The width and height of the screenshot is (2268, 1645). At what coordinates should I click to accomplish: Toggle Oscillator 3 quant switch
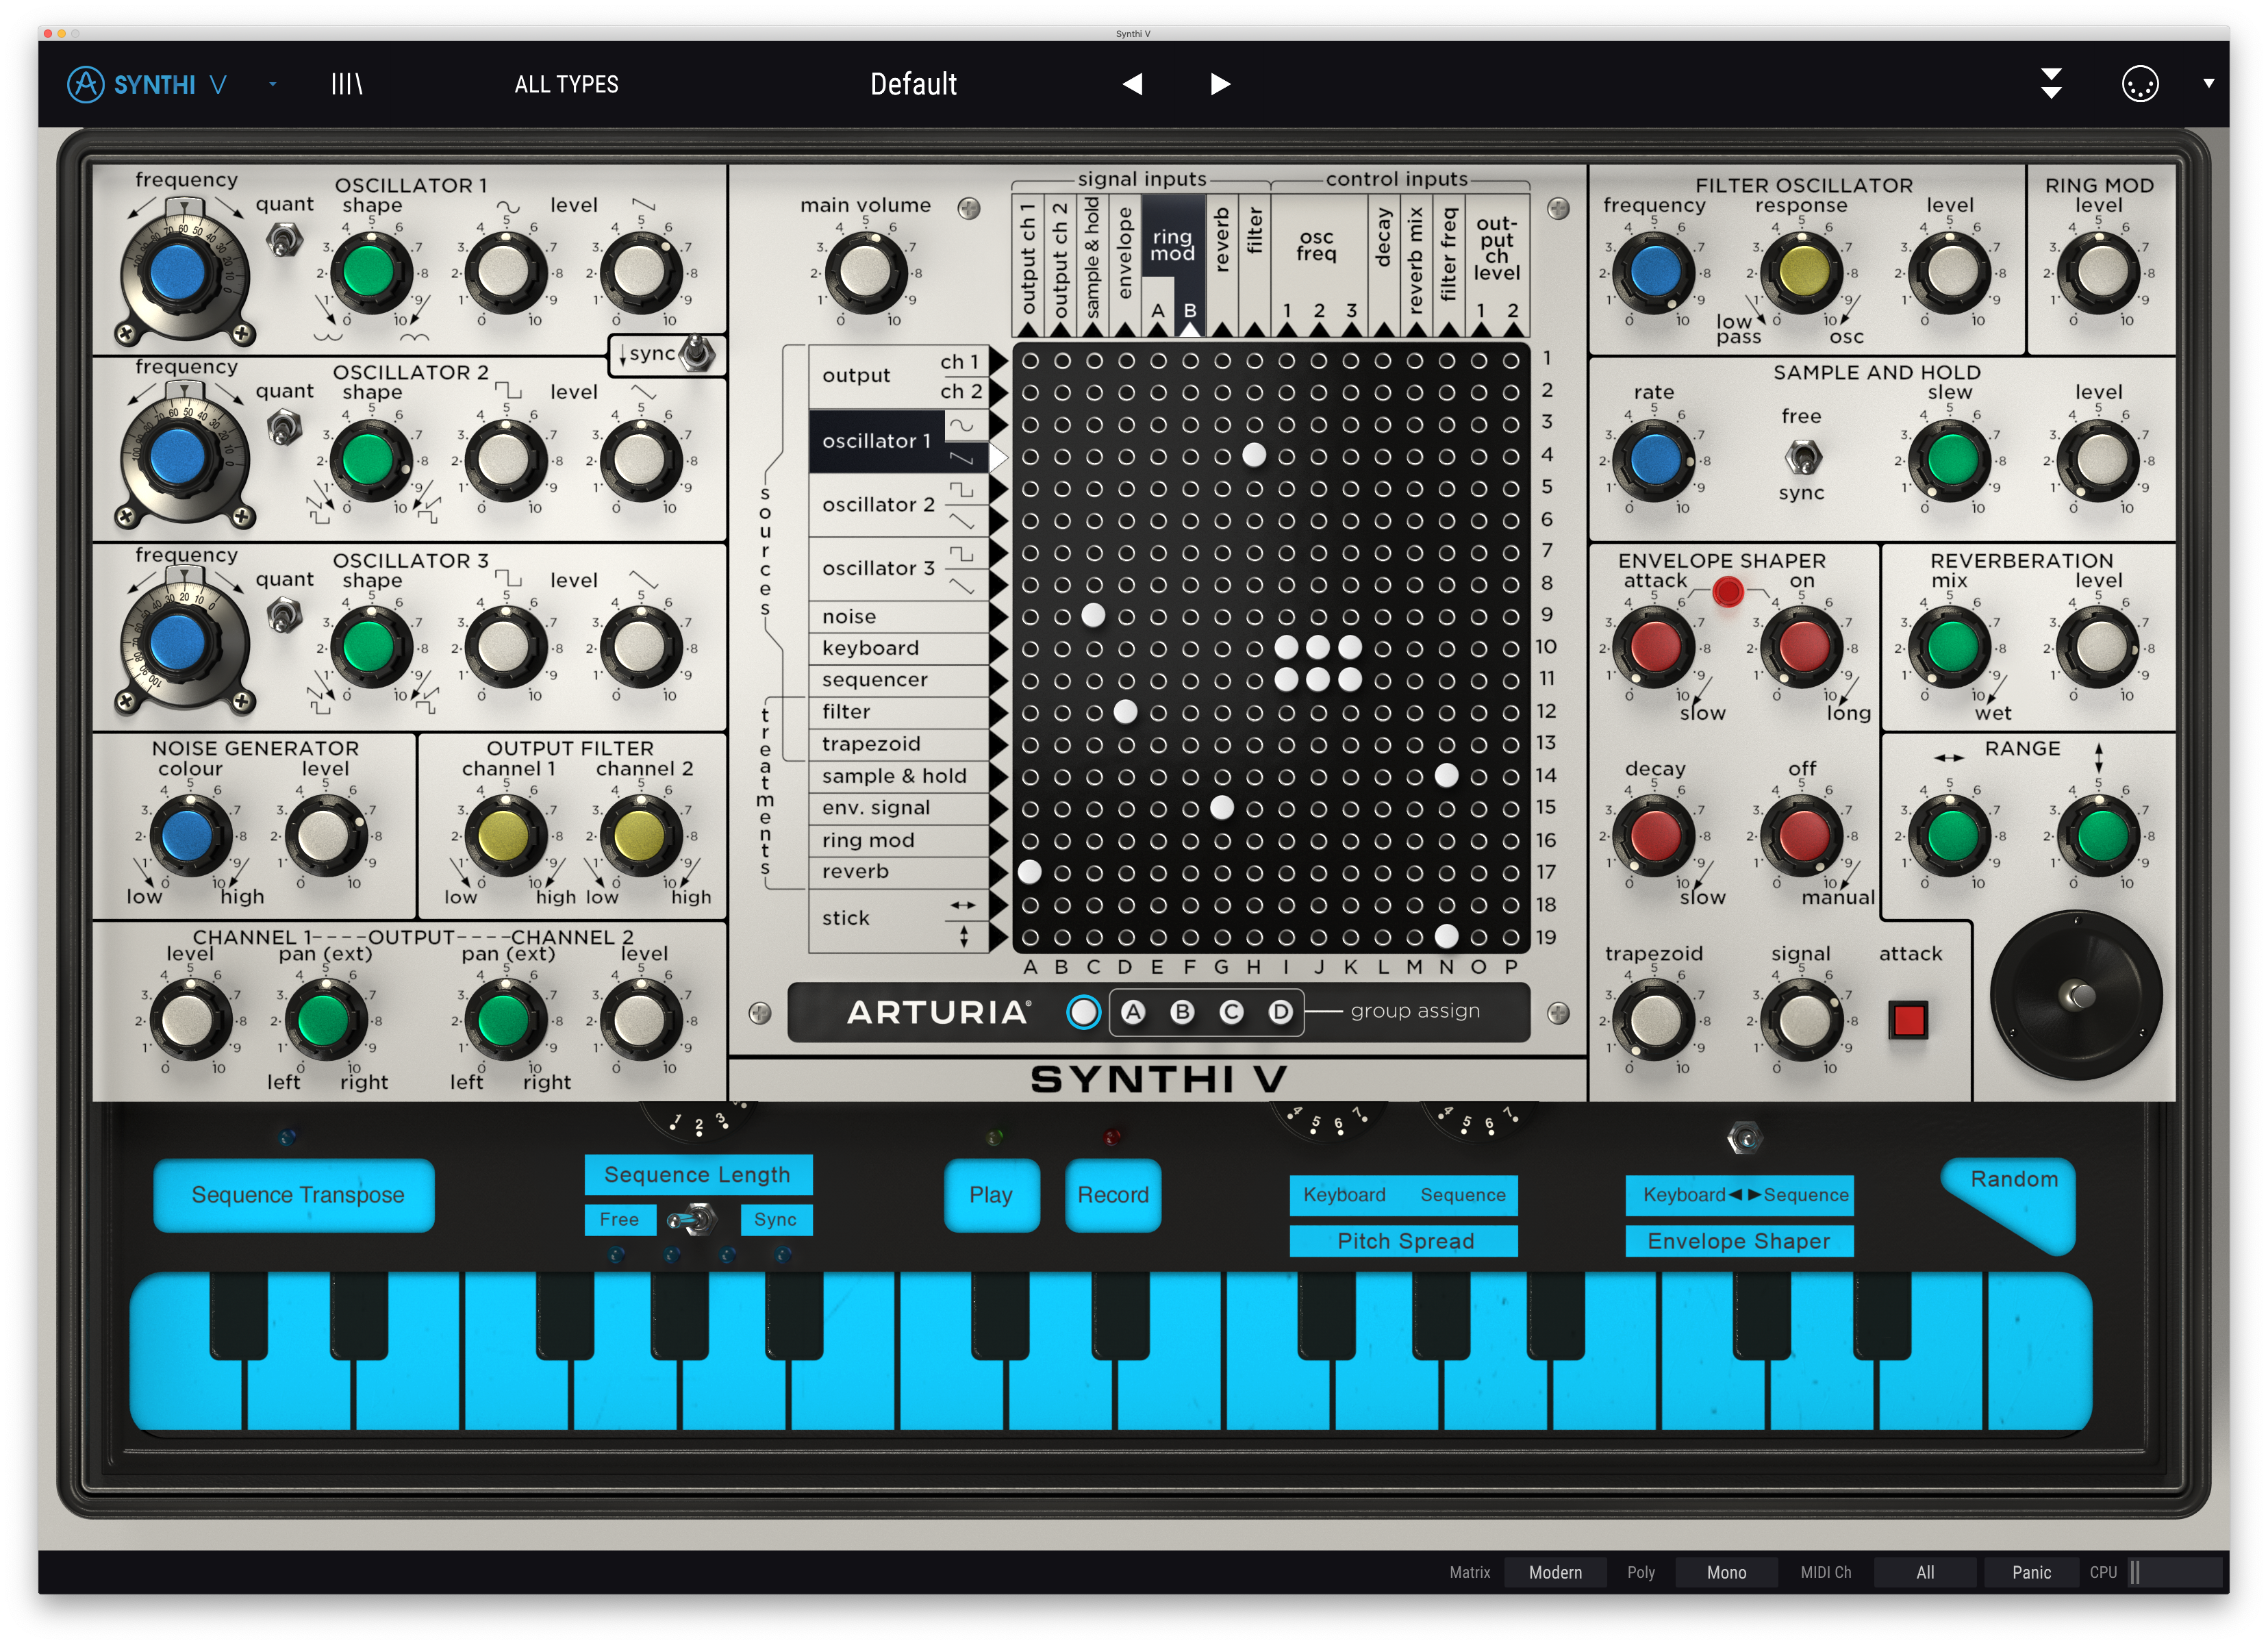click(285, 615)
